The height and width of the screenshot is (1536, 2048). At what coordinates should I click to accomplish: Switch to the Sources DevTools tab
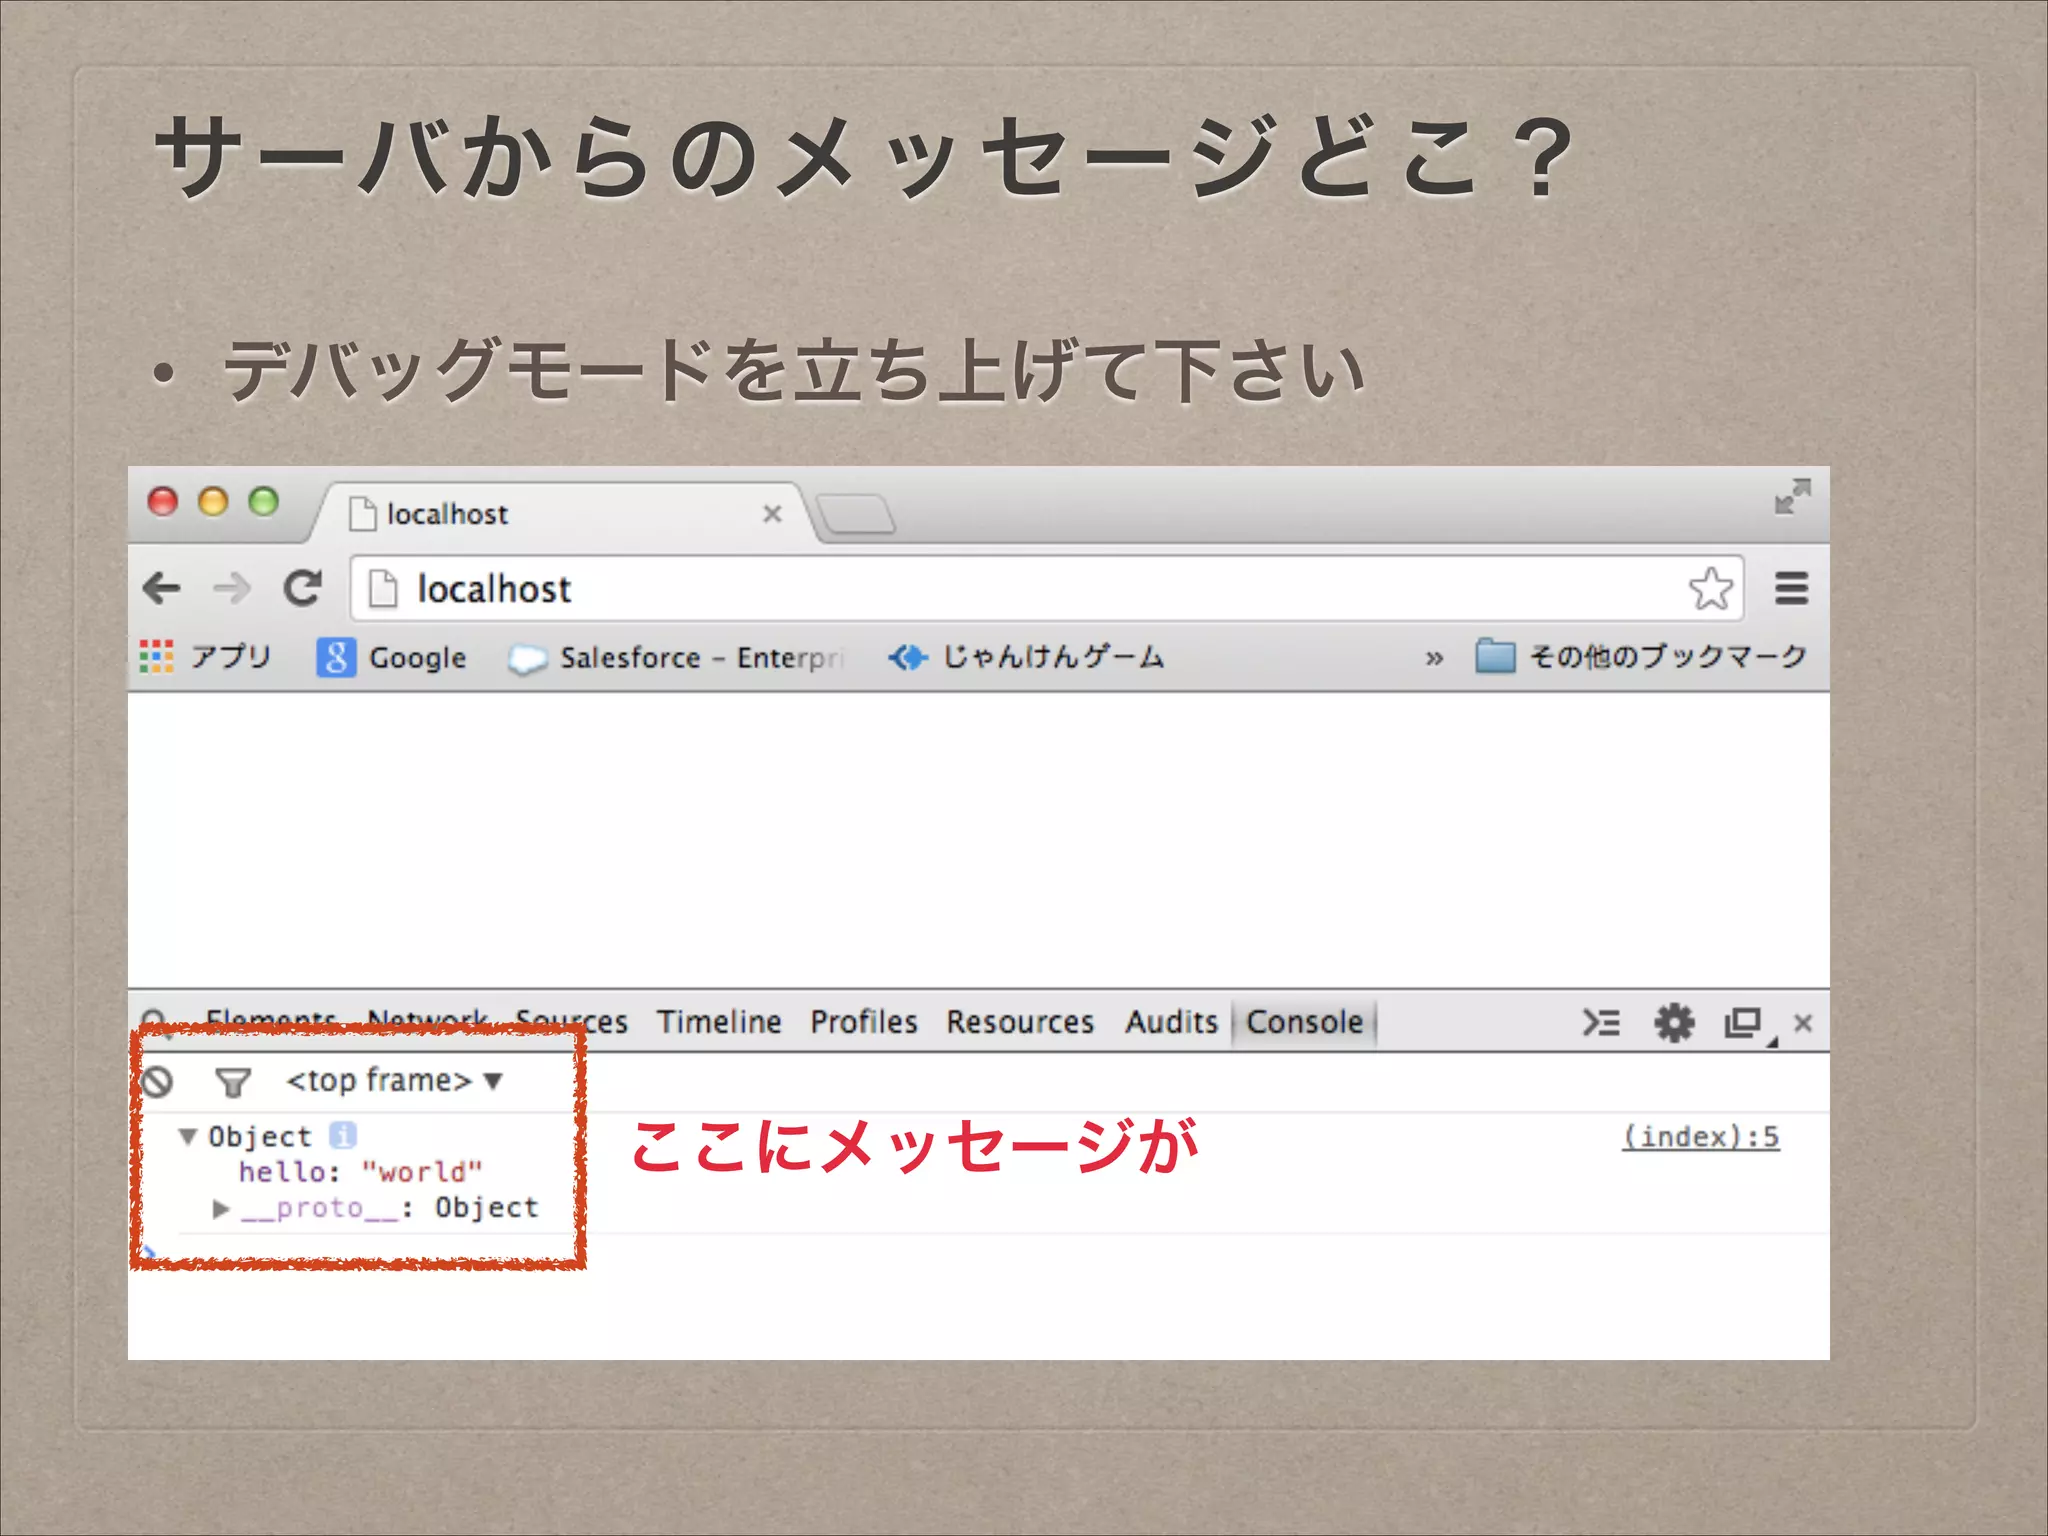coord(571,1022)
